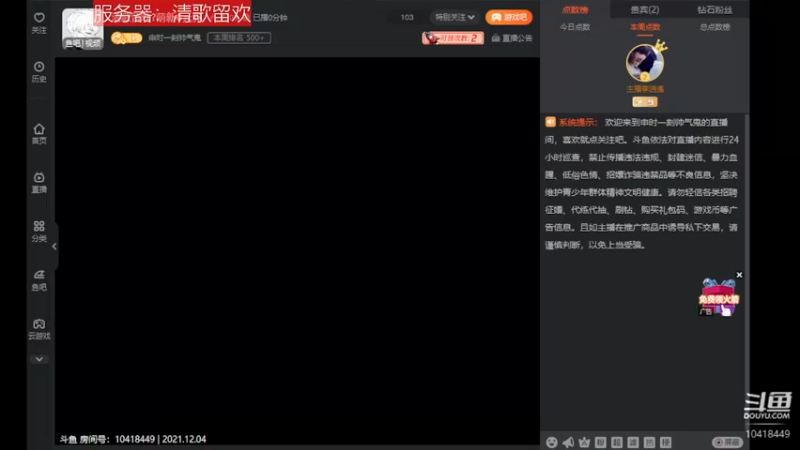The image size is (800, 450).
Task: Toggle the 屏蔽 block switch in chat bar
Action: pyautogui.click(x=727, y=442)
